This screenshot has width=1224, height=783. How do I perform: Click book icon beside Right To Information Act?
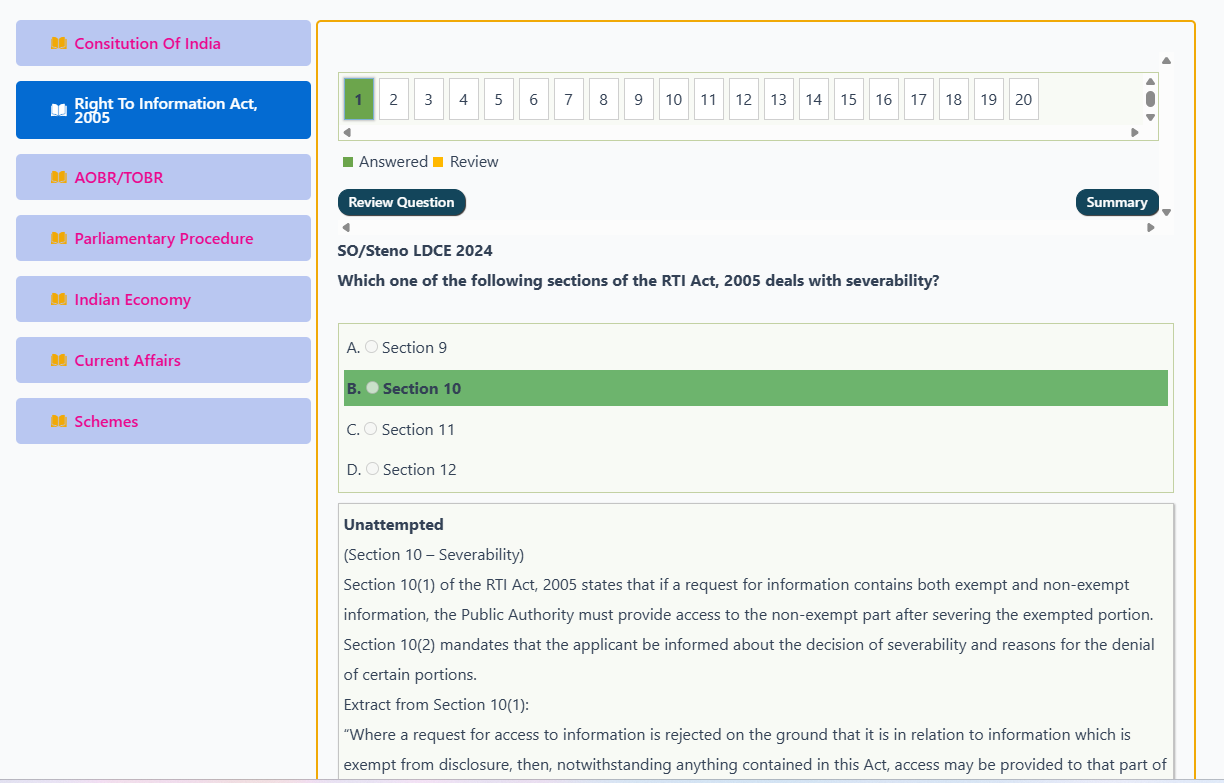[x=59, y=110]
